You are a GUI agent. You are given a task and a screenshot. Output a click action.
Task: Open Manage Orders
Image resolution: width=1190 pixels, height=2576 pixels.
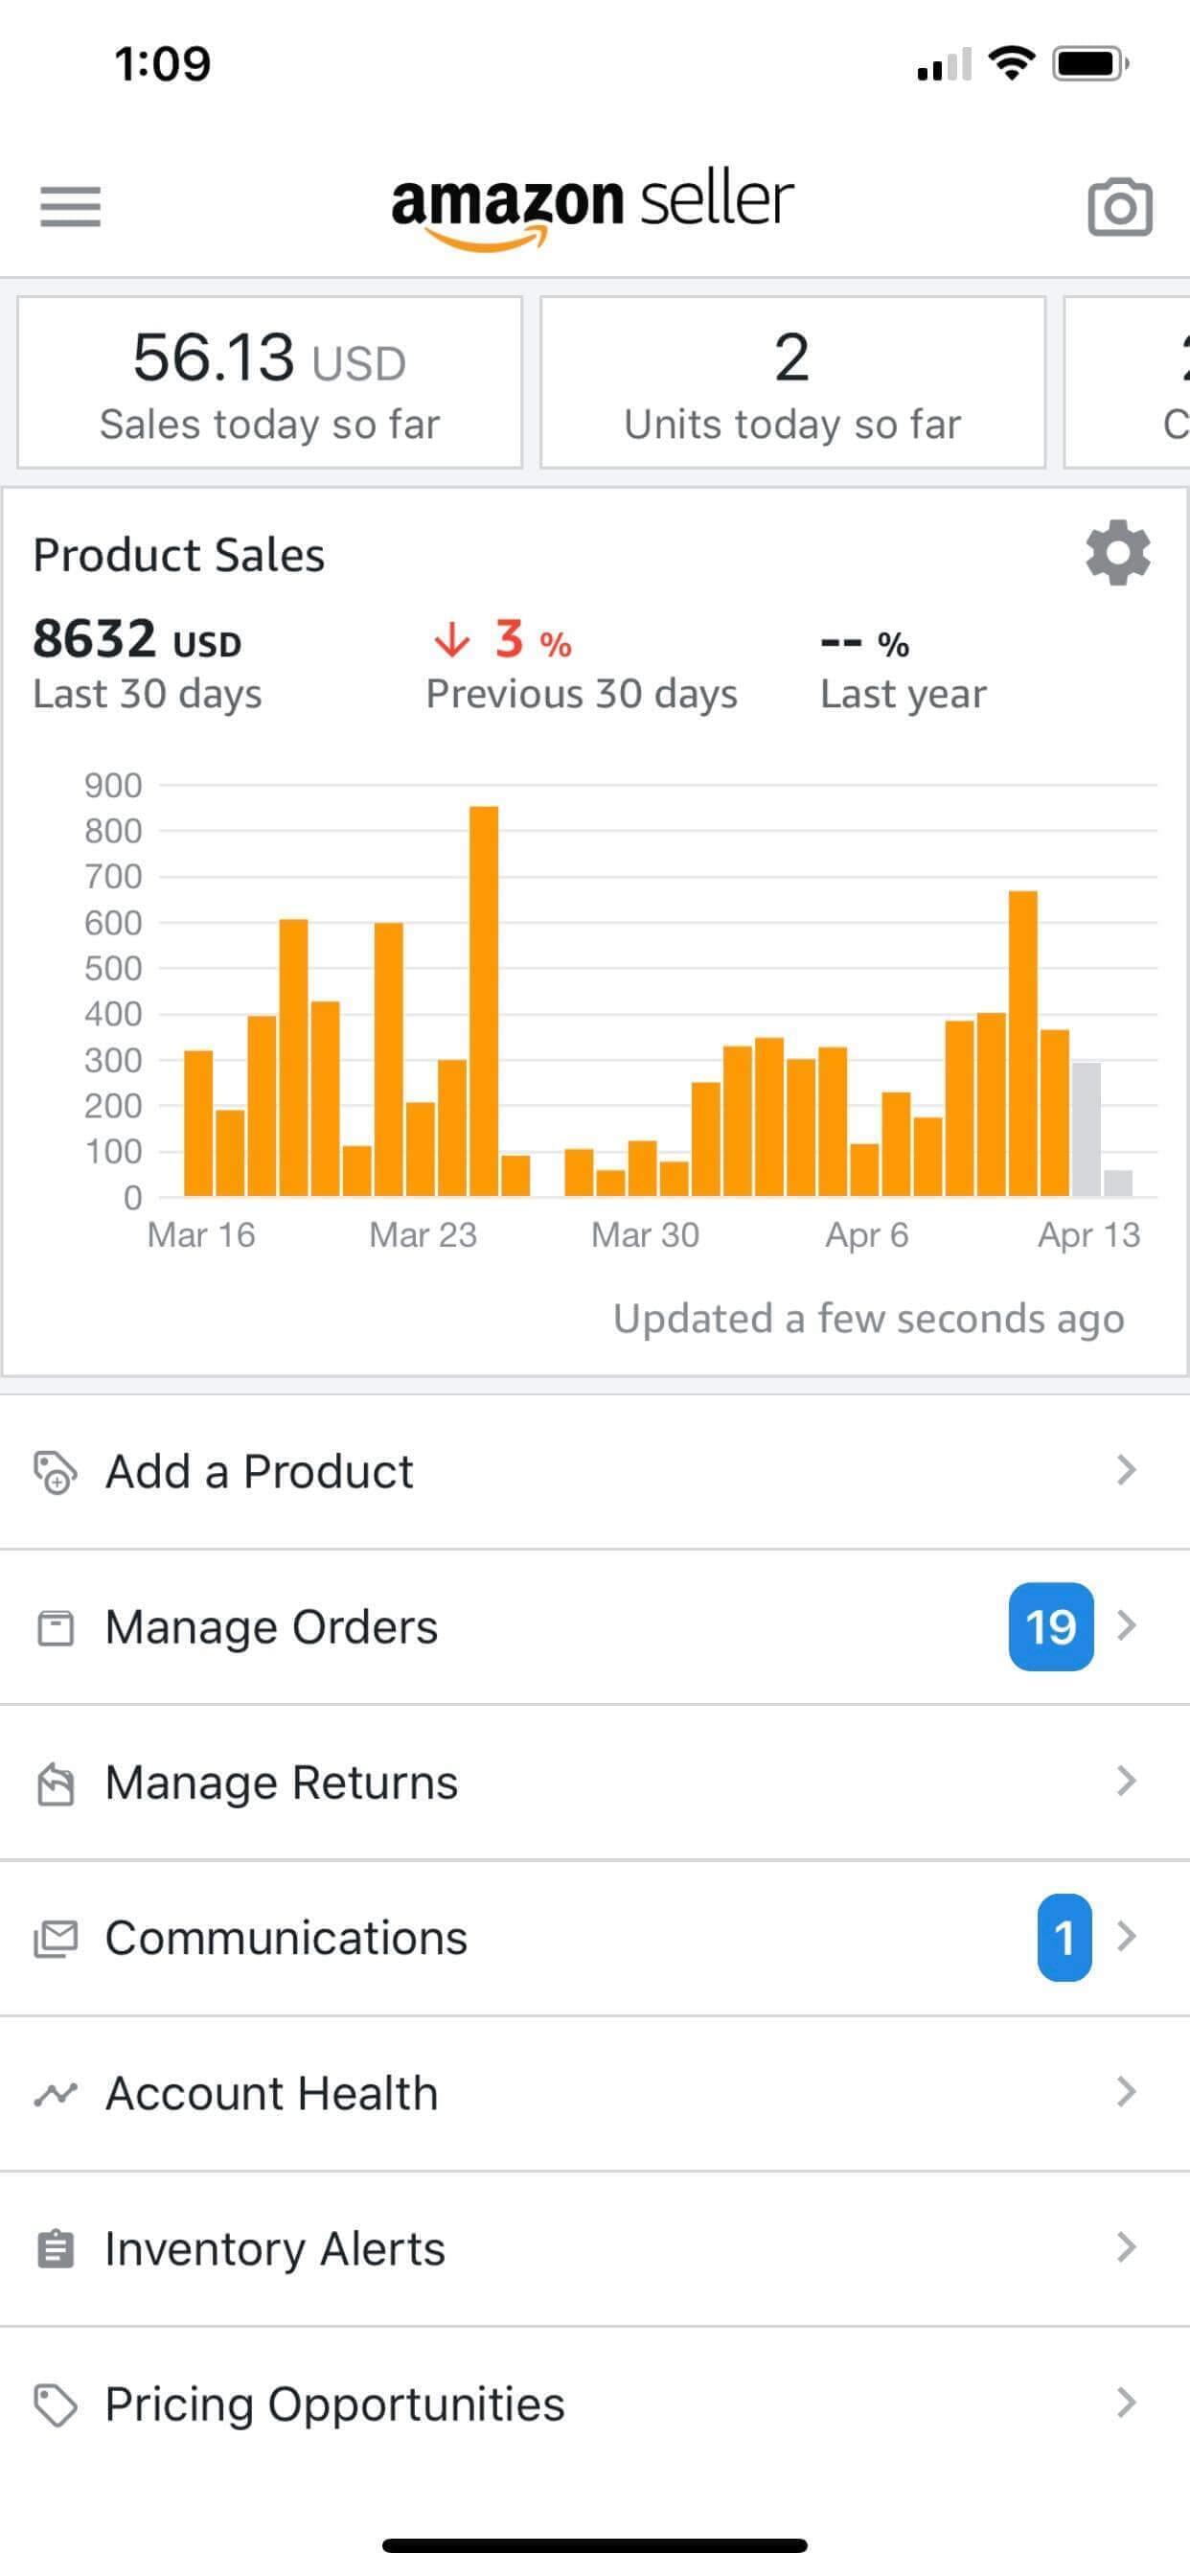(272, 1627)
